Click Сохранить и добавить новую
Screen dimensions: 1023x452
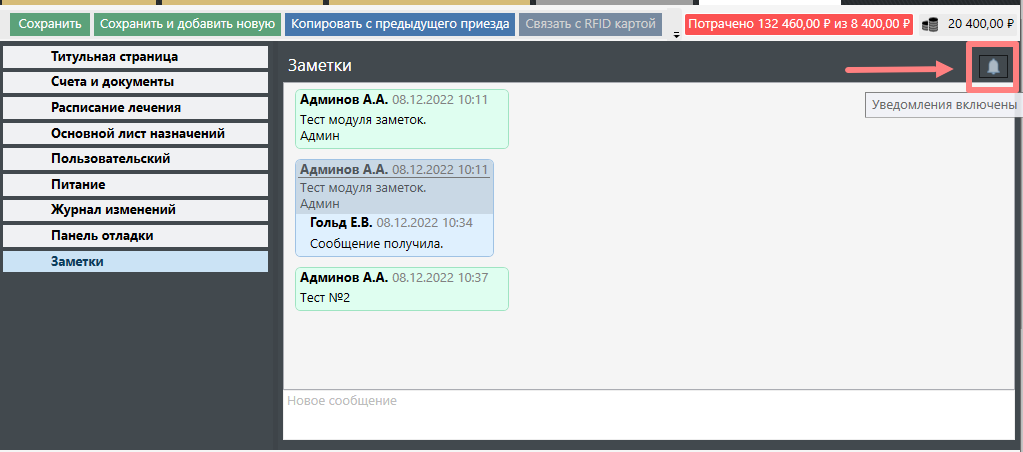tap(187, 23)
